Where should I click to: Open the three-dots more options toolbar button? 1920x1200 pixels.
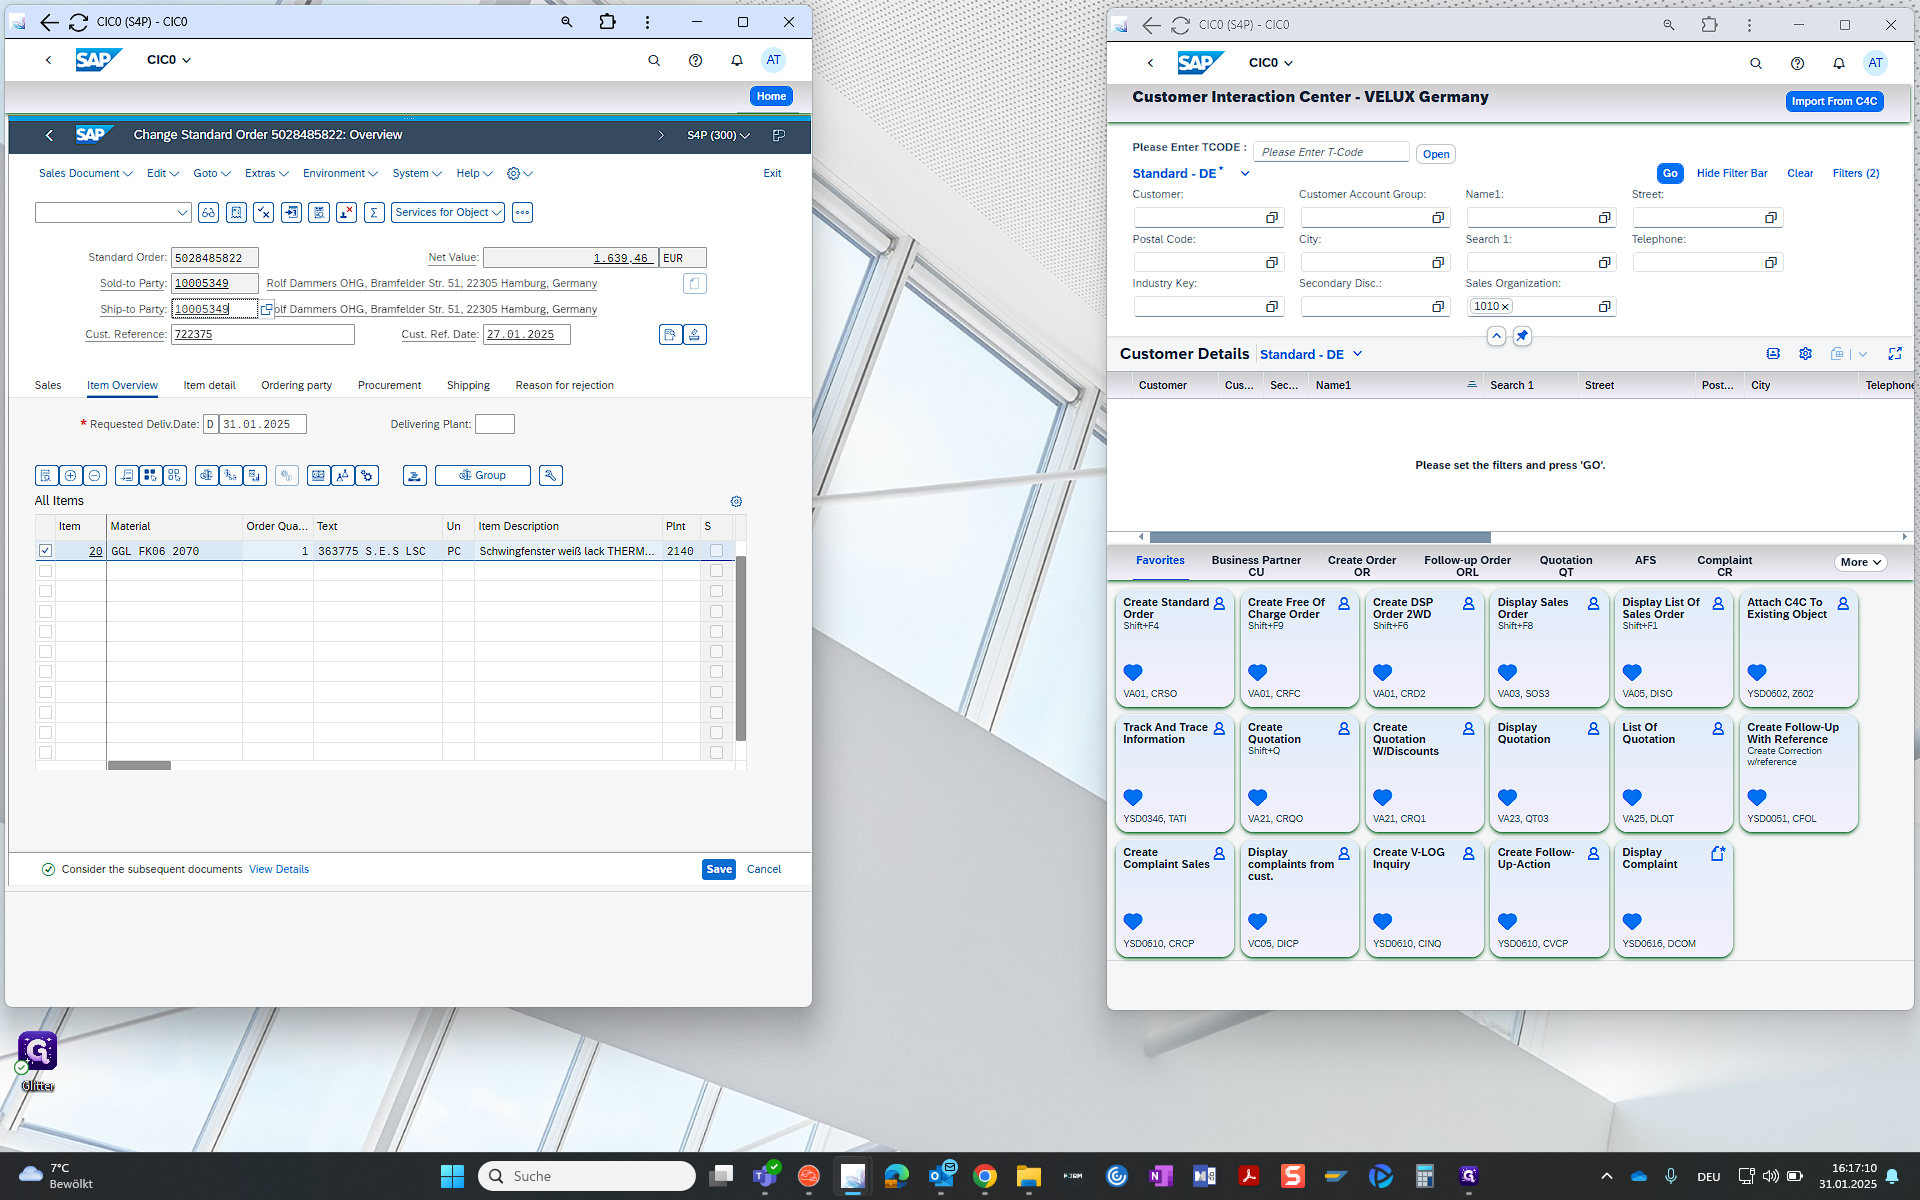pyautogui.click(x=522, y=212)
